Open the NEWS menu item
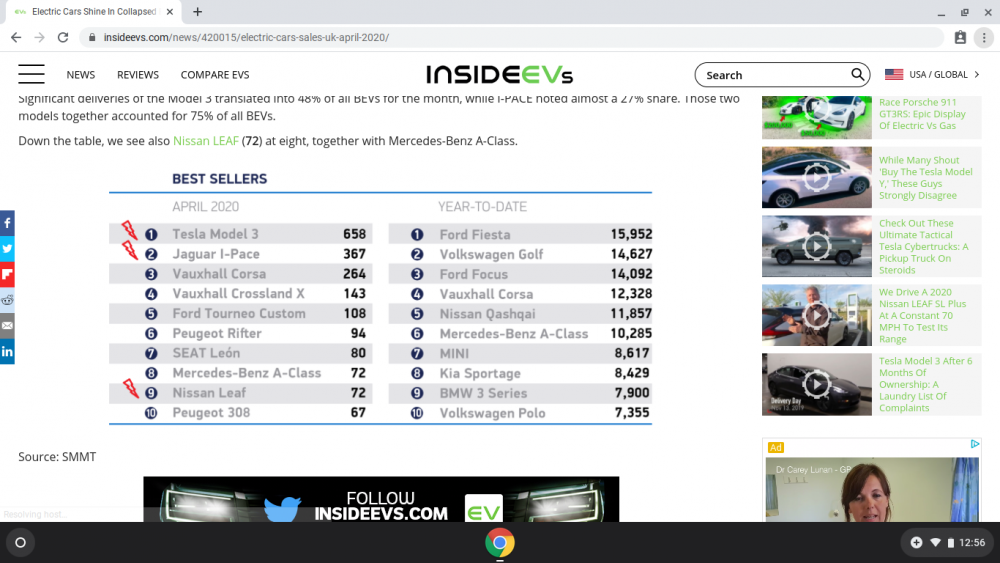The height and width of the screenshot is (563, 1000). tap(80, 75)
